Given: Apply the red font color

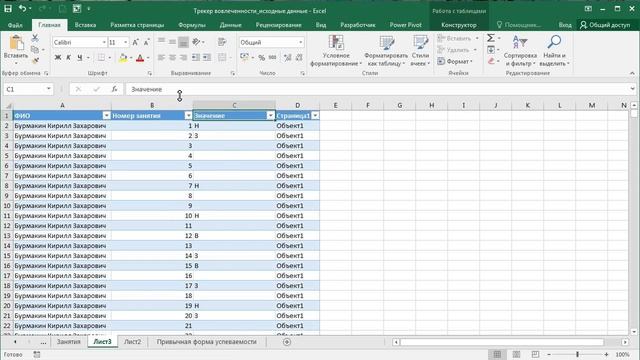Looking at the screenshot, I should tap(140, 58).
